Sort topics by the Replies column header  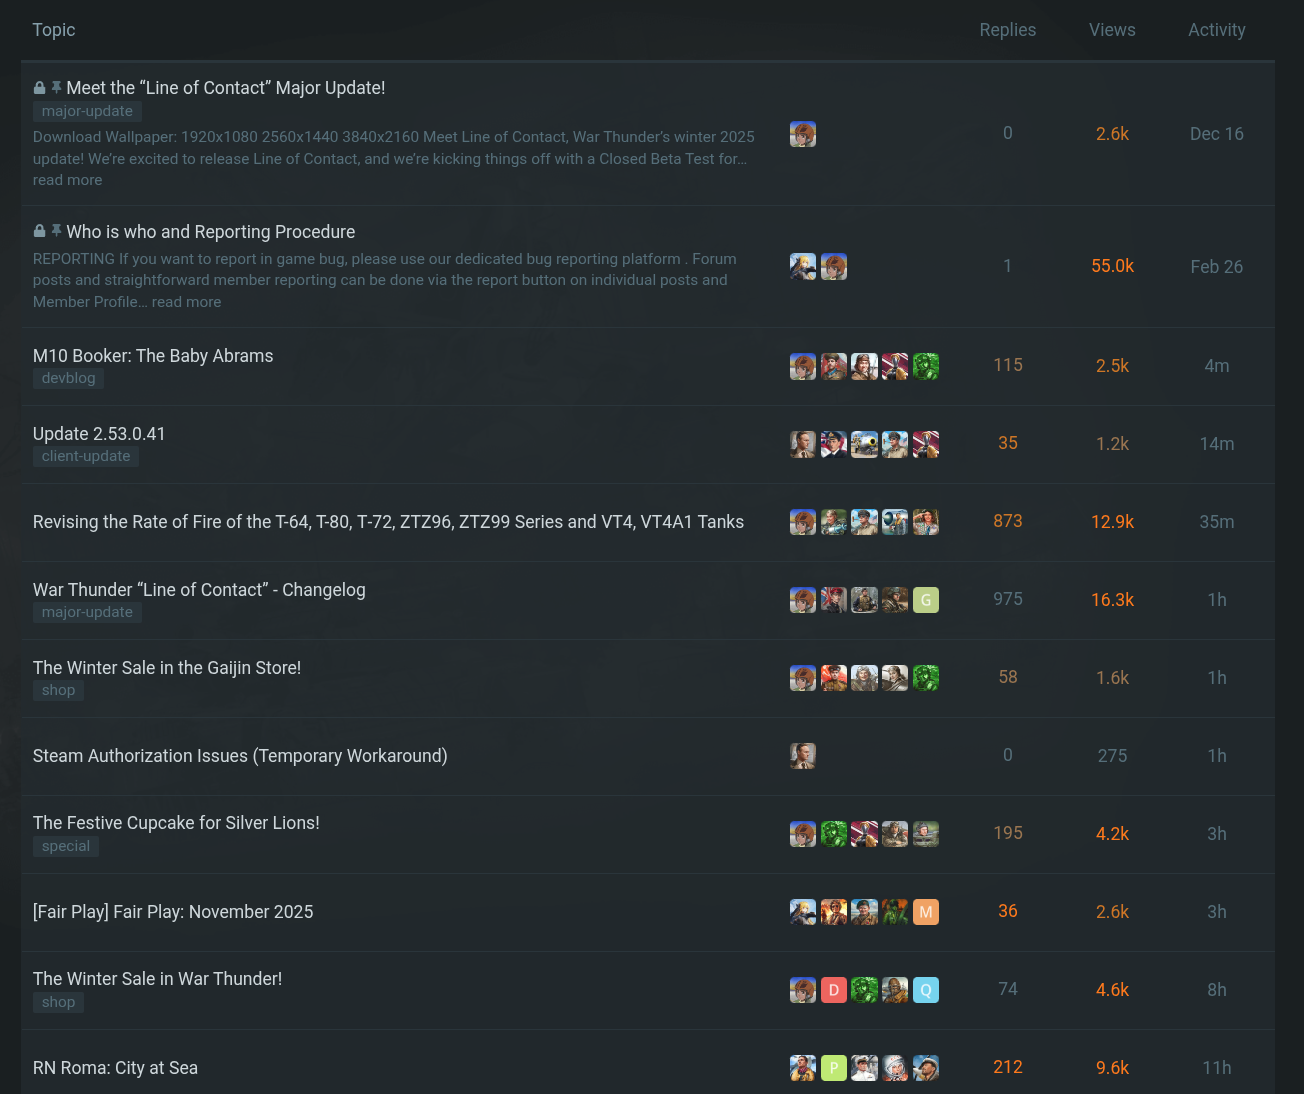coord(1008,30)
